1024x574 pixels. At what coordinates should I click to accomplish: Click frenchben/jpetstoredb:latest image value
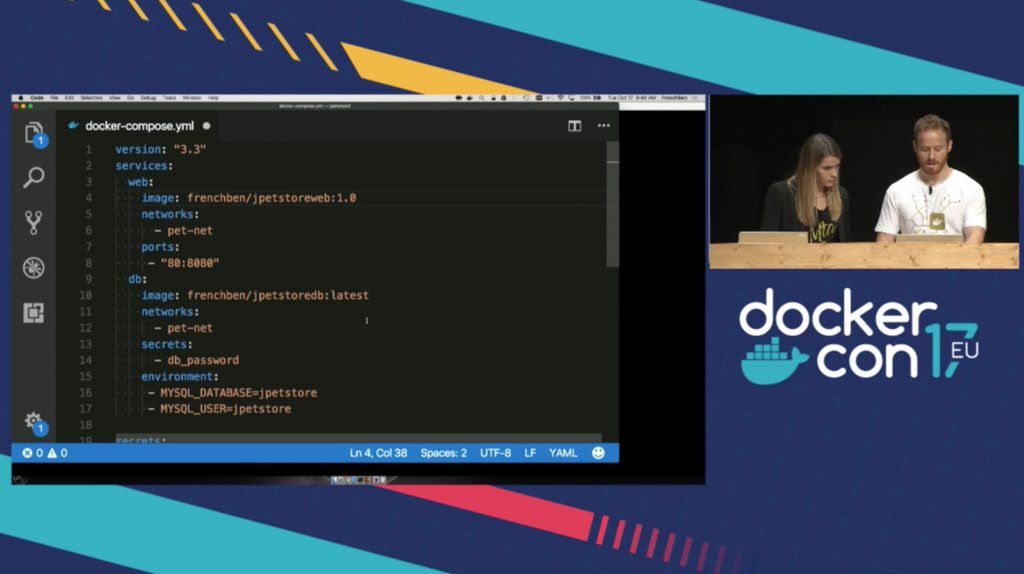[x=278, y=296]
